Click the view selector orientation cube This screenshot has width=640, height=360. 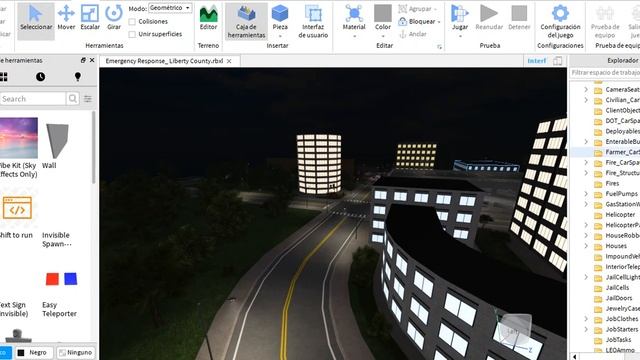click(516, 329)
